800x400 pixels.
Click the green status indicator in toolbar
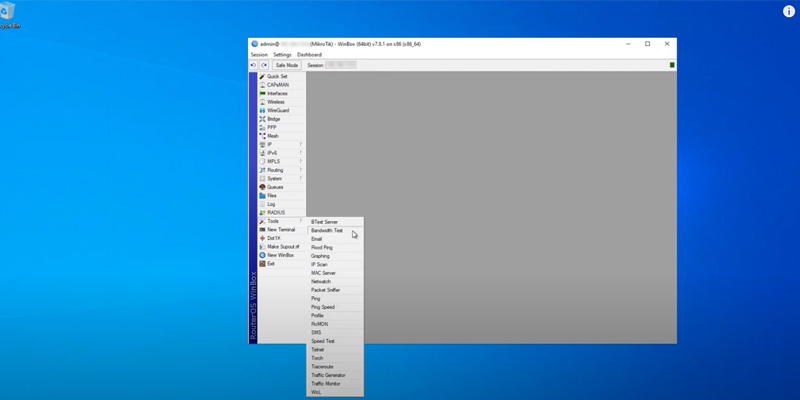pos(672,65)
